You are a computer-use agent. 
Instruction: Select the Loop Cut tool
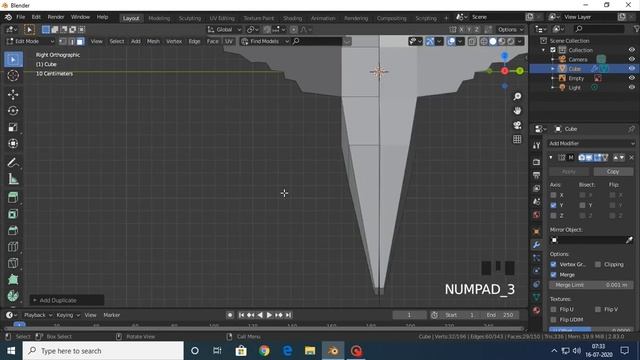coord(13,247)
